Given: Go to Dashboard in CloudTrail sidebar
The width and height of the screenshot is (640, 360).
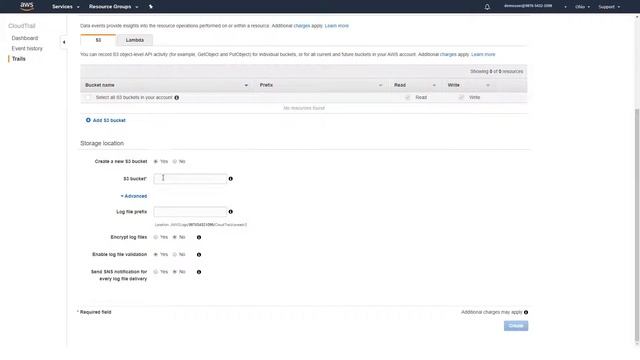Looking at the screenshot, I should pos(25,38).
